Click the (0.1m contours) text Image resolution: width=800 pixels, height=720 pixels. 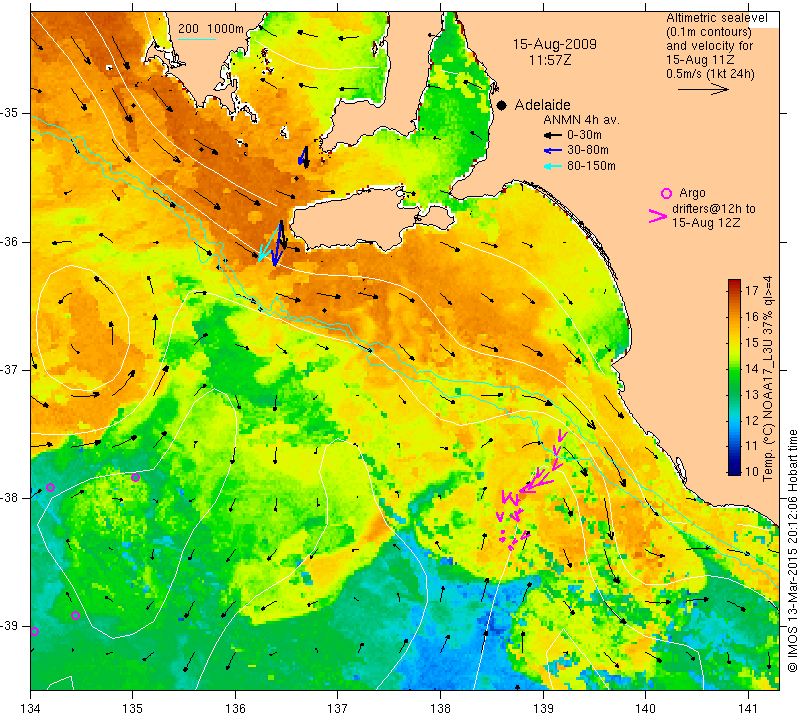[x=709, y=32]
